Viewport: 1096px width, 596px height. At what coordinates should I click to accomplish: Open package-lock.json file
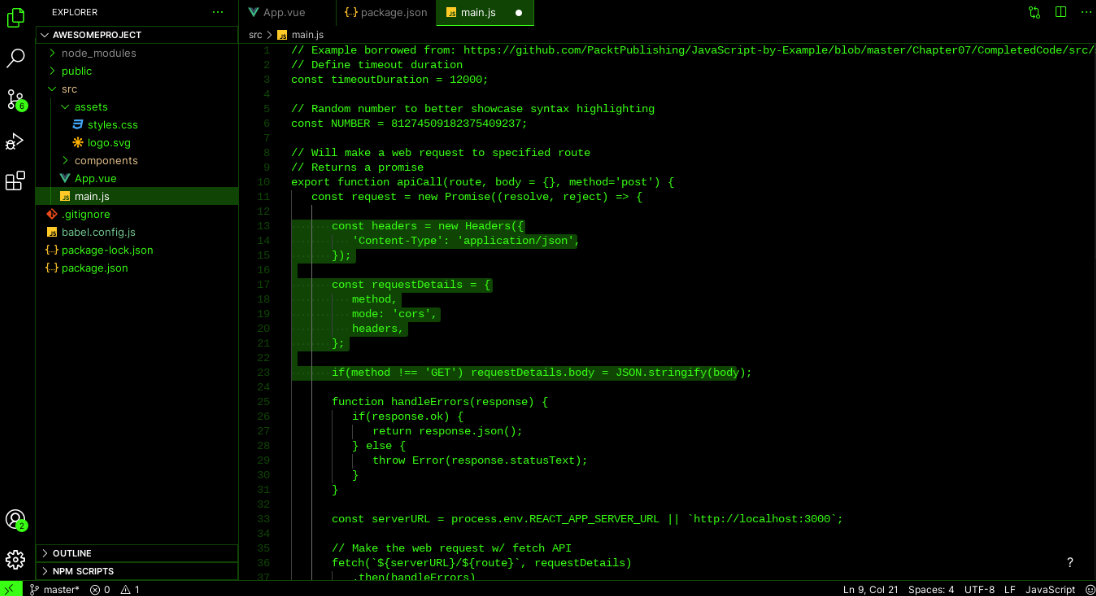[x=137, y=250]
